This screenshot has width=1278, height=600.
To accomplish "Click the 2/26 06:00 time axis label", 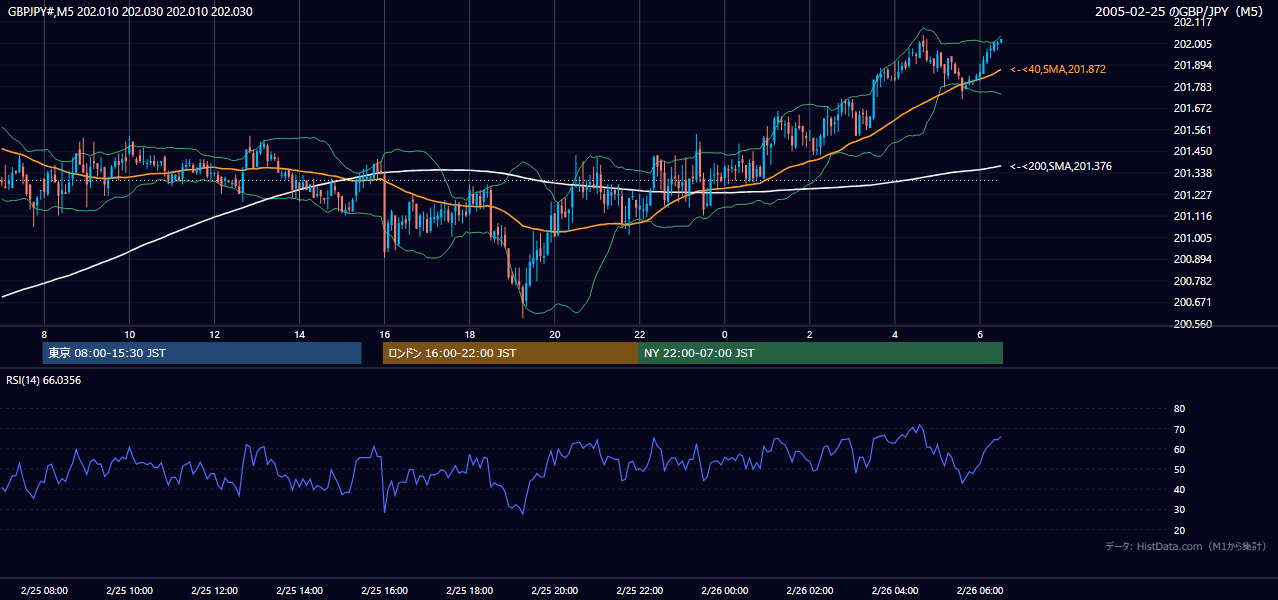I will click(x=980, y=591).
